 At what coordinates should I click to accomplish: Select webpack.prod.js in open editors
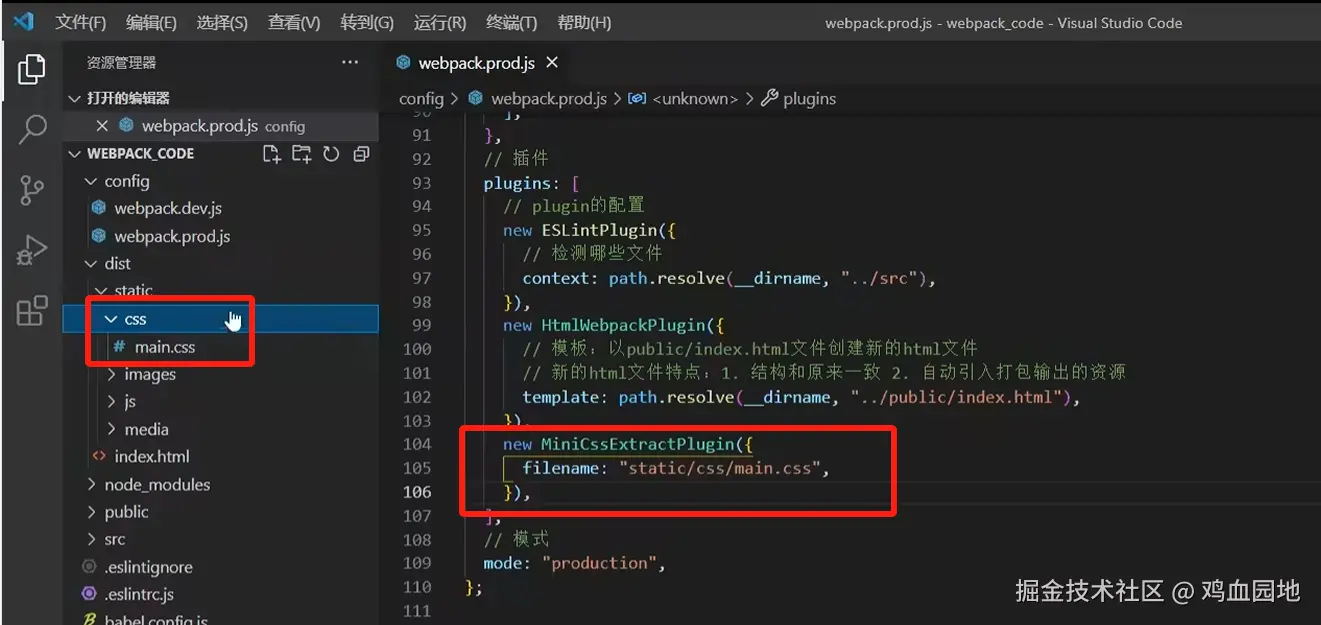200,126
